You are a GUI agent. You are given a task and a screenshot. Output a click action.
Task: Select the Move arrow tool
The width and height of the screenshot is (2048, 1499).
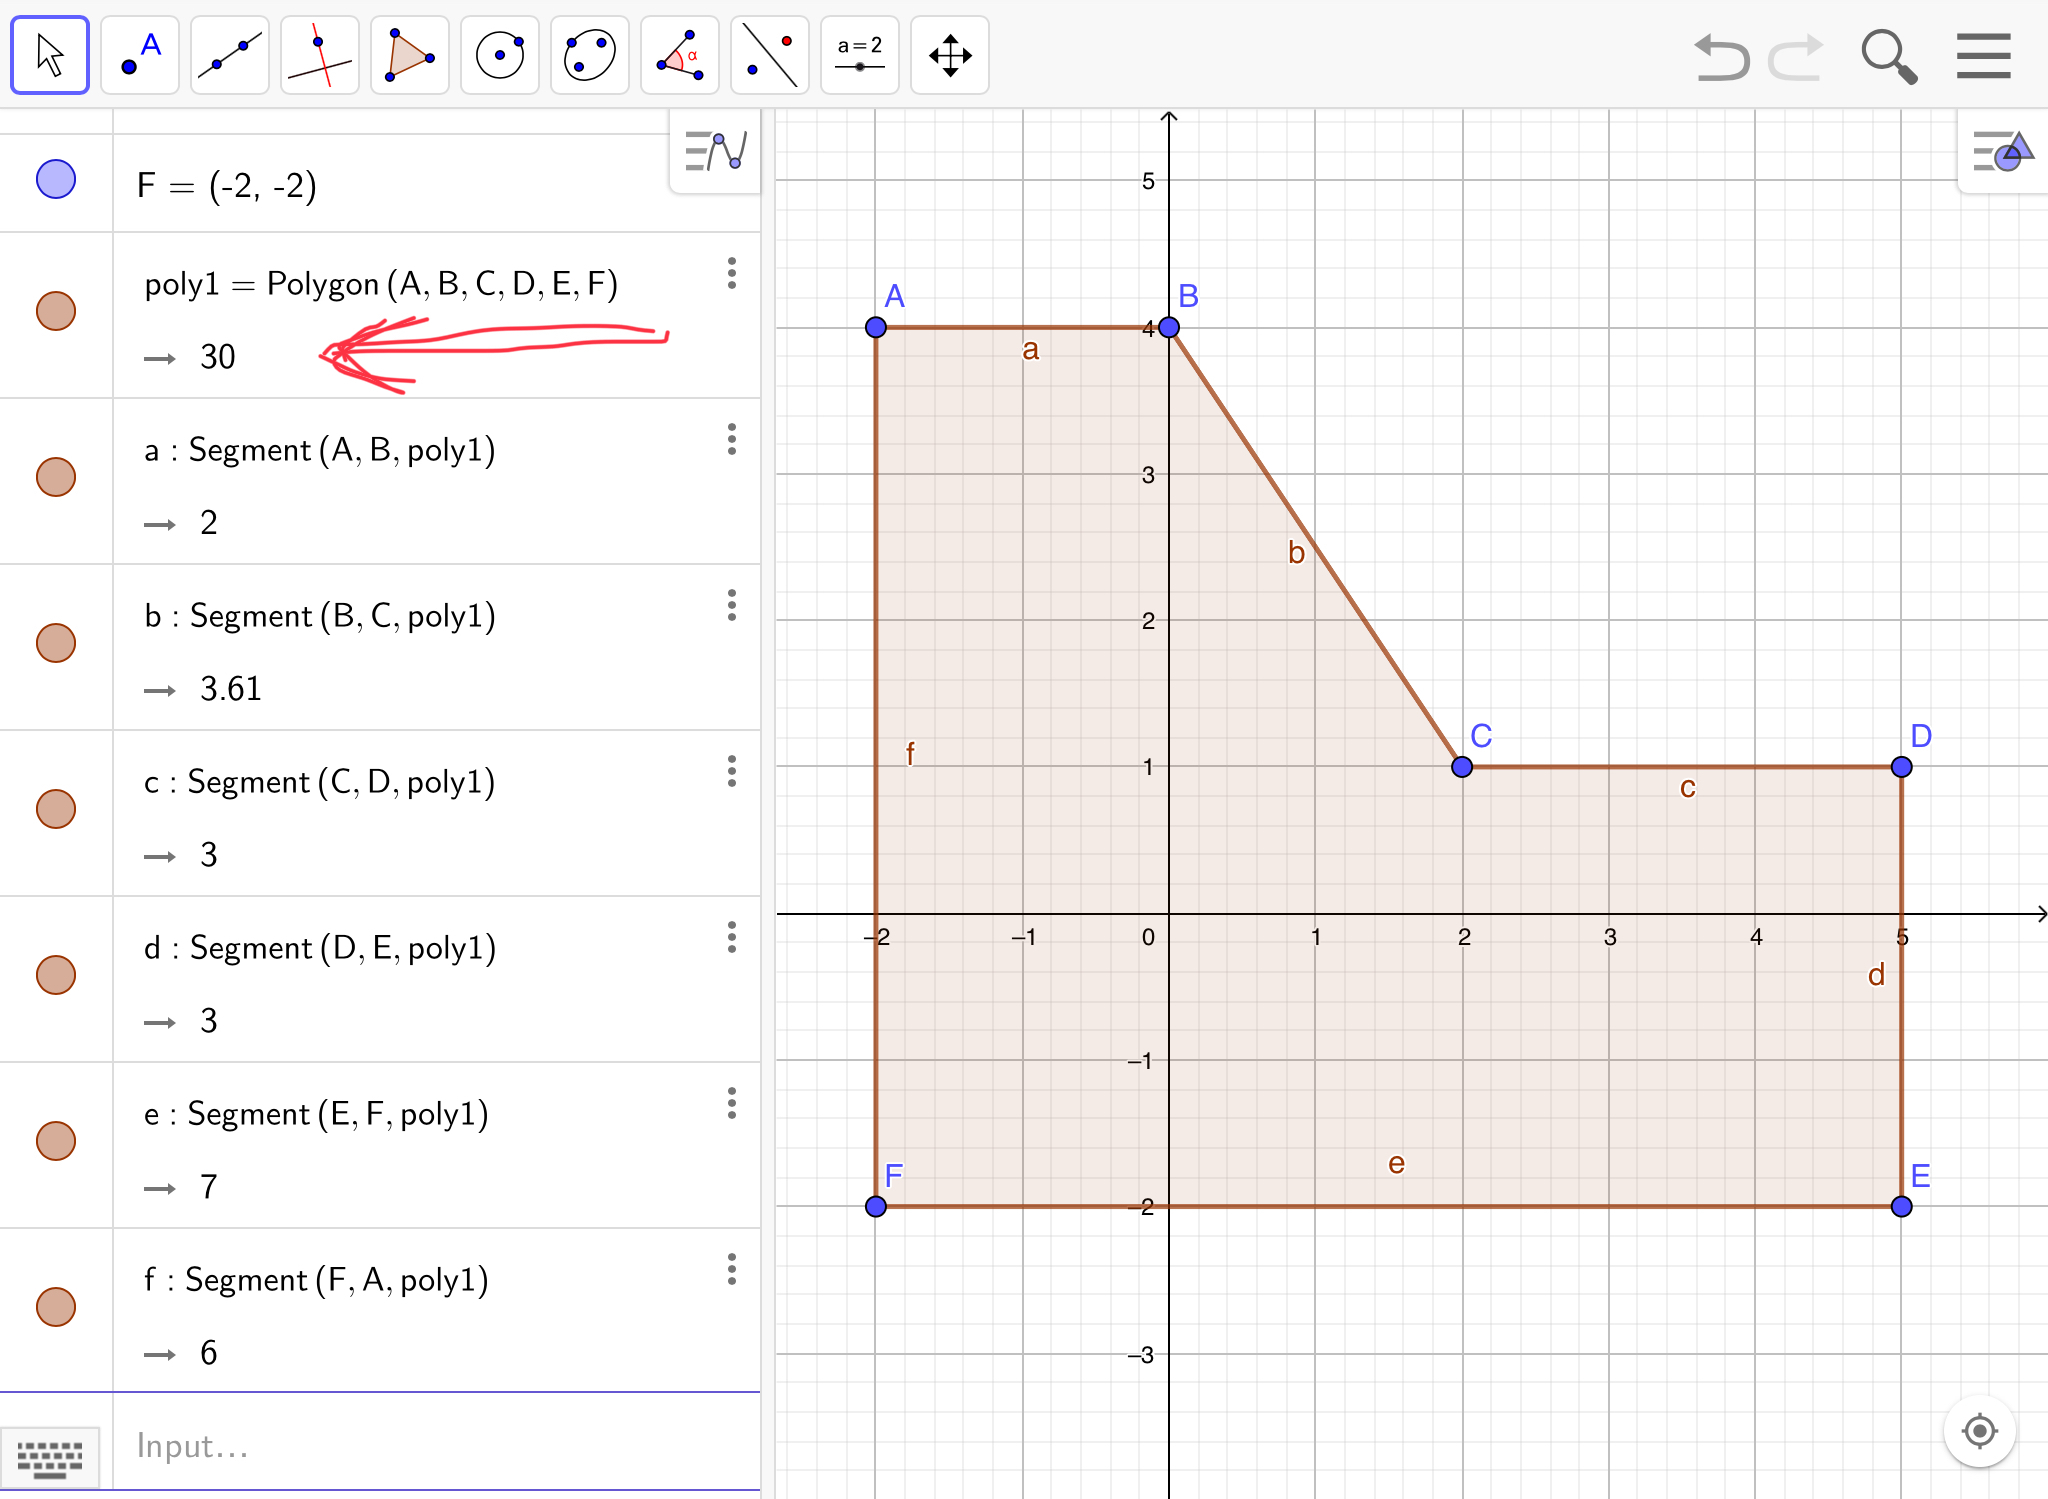50,55
